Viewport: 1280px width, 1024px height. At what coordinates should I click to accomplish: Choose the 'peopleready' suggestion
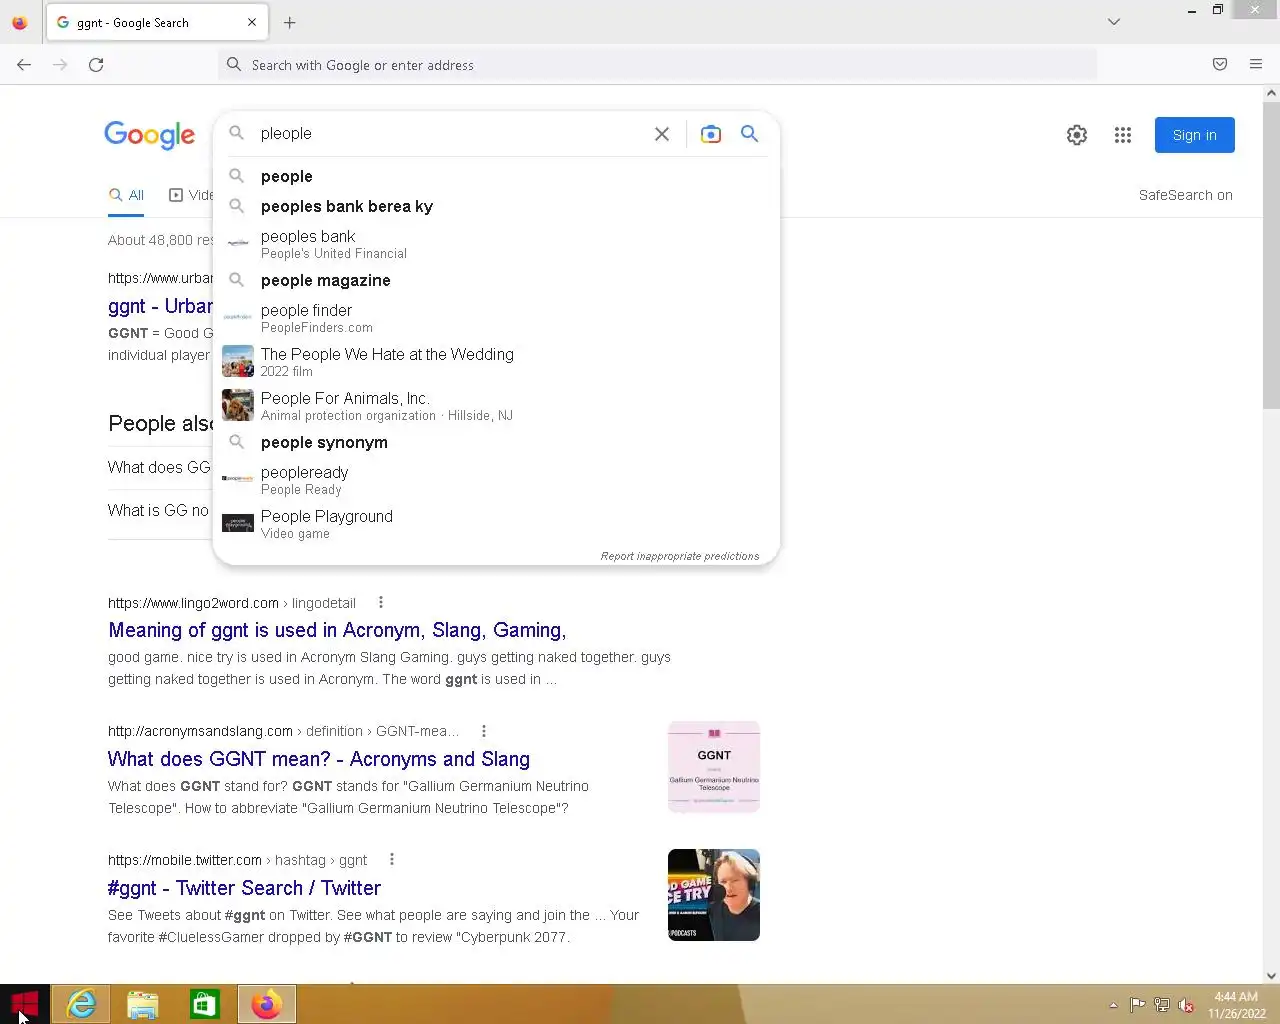pos(496,480)
